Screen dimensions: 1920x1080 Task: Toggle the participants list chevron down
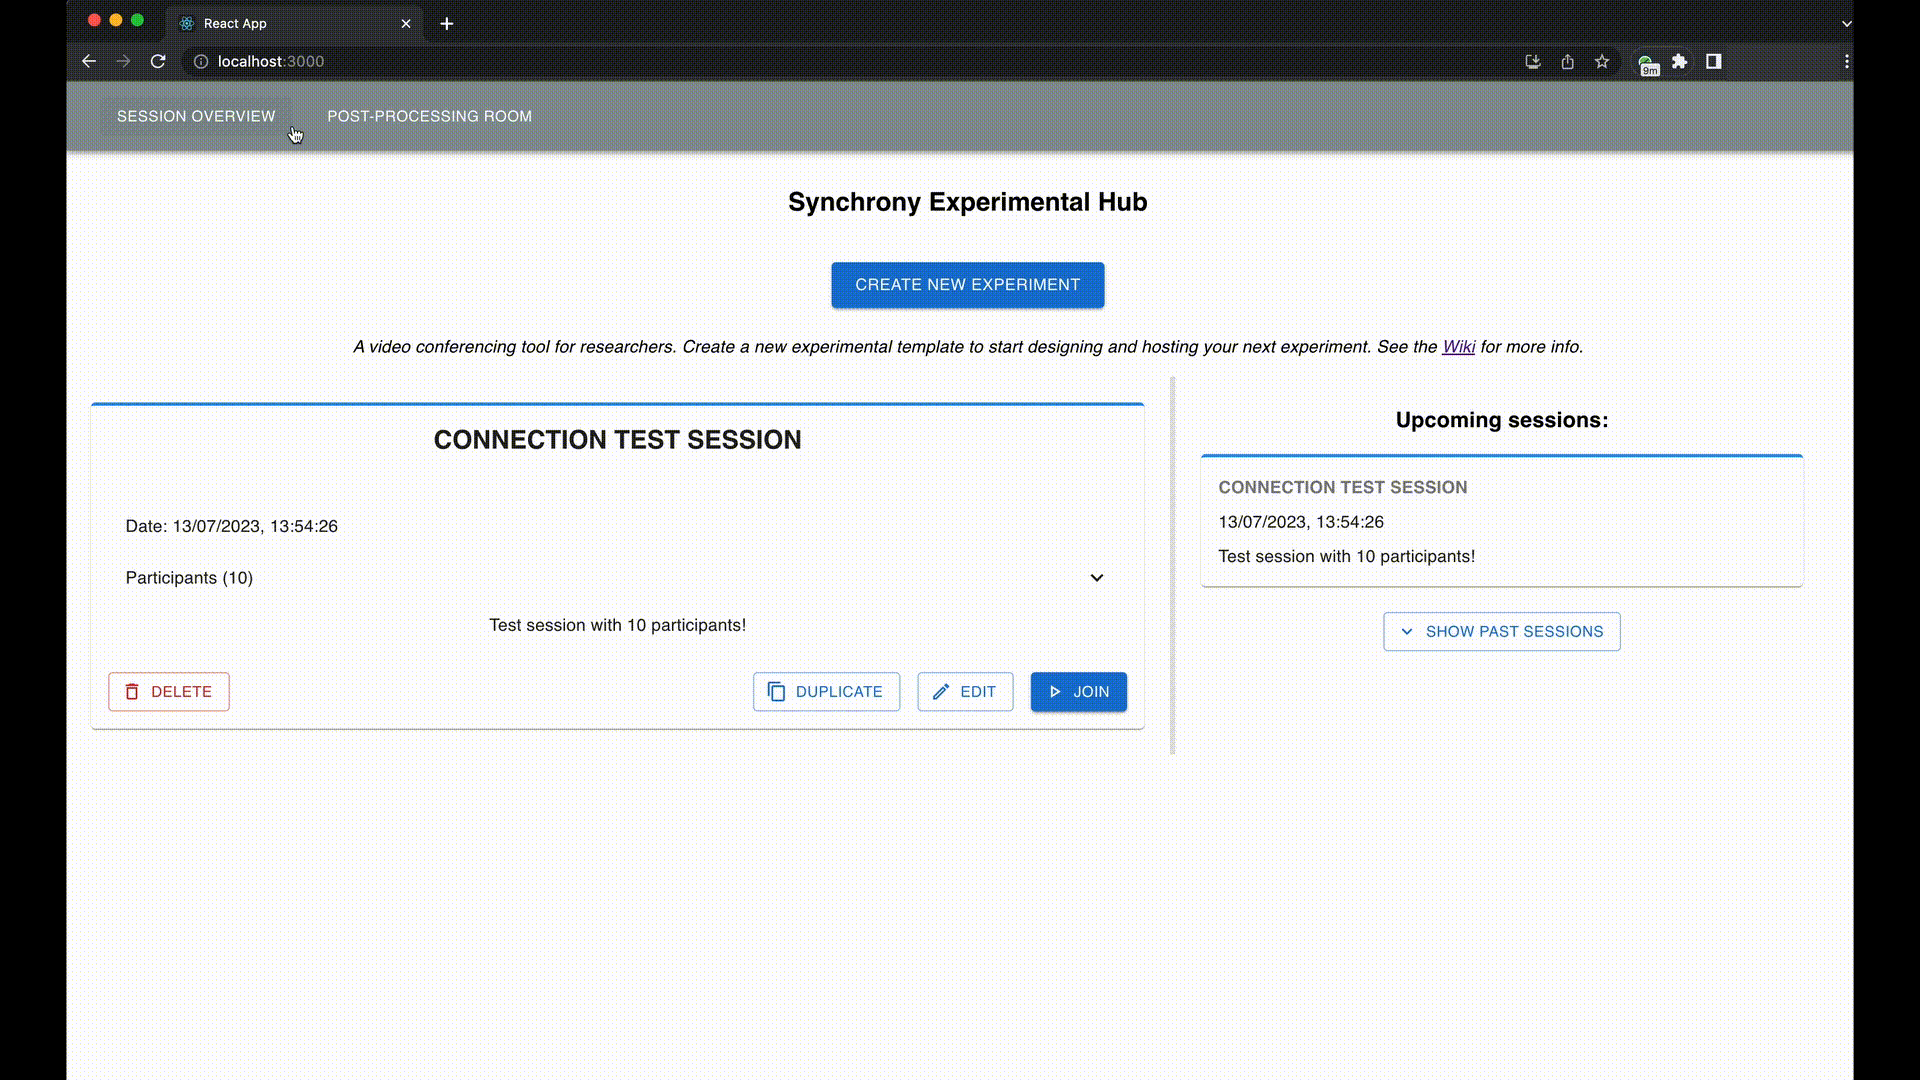(1096, 578)
